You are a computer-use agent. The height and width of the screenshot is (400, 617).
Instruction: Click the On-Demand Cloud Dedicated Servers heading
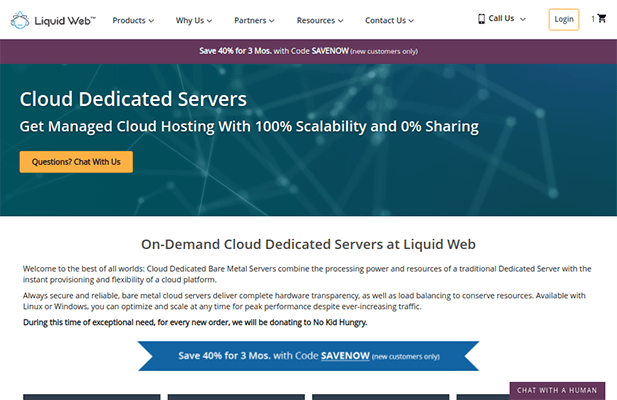[308, 244]
